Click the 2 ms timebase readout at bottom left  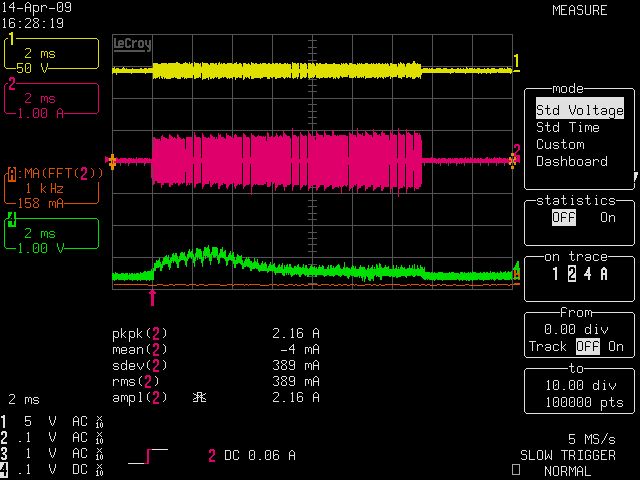pos(24,399)
